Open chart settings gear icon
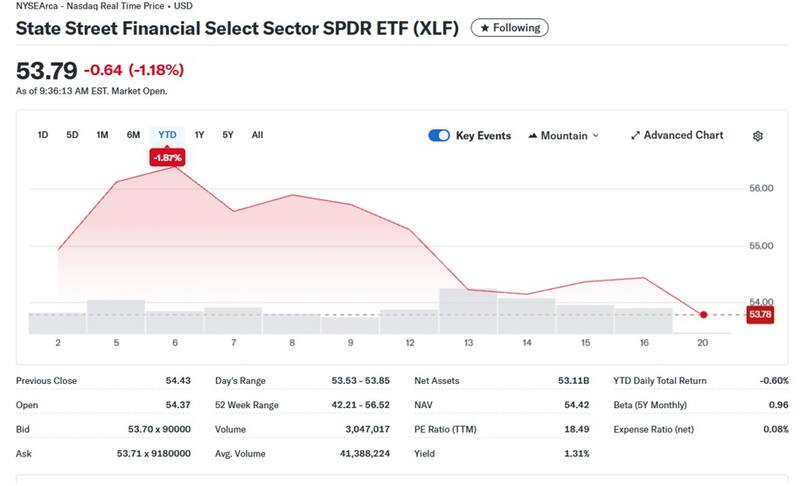Screen dimensions: 800x486 pos(757,136)
